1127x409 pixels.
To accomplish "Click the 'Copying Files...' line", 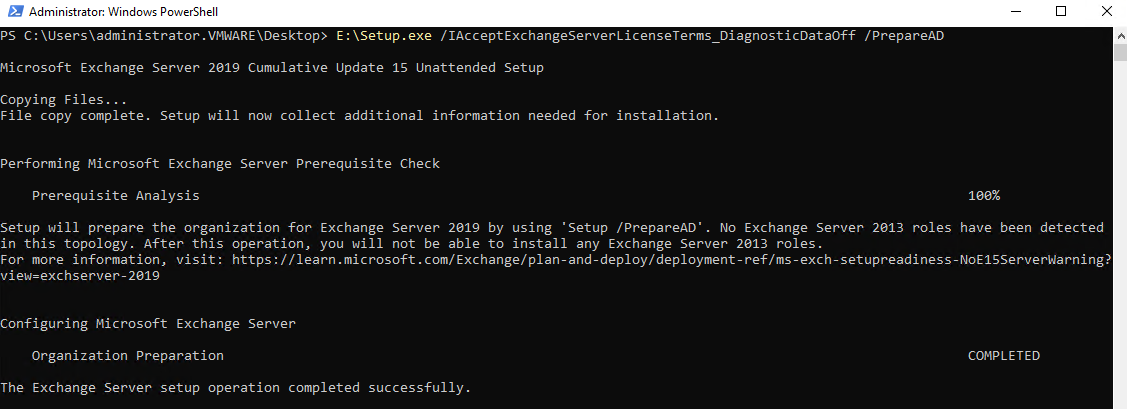I will (64, 100).
